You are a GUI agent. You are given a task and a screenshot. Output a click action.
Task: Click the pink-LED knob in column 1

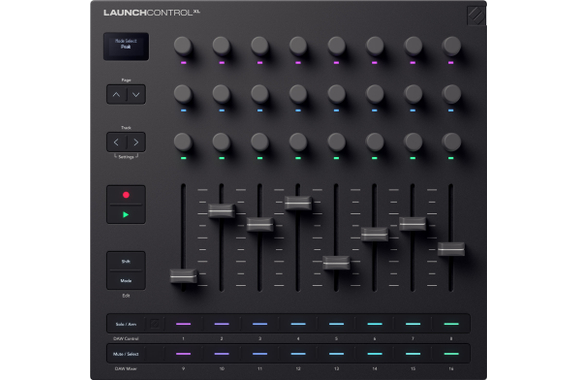point(183,46)
